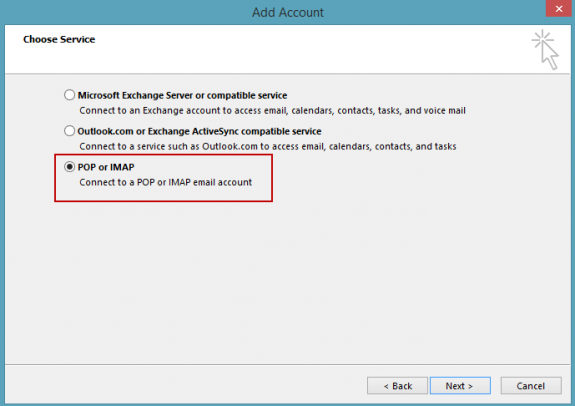Click the 'Add Account' title bar text
This screenshot has width=575, height=406.
288,12
